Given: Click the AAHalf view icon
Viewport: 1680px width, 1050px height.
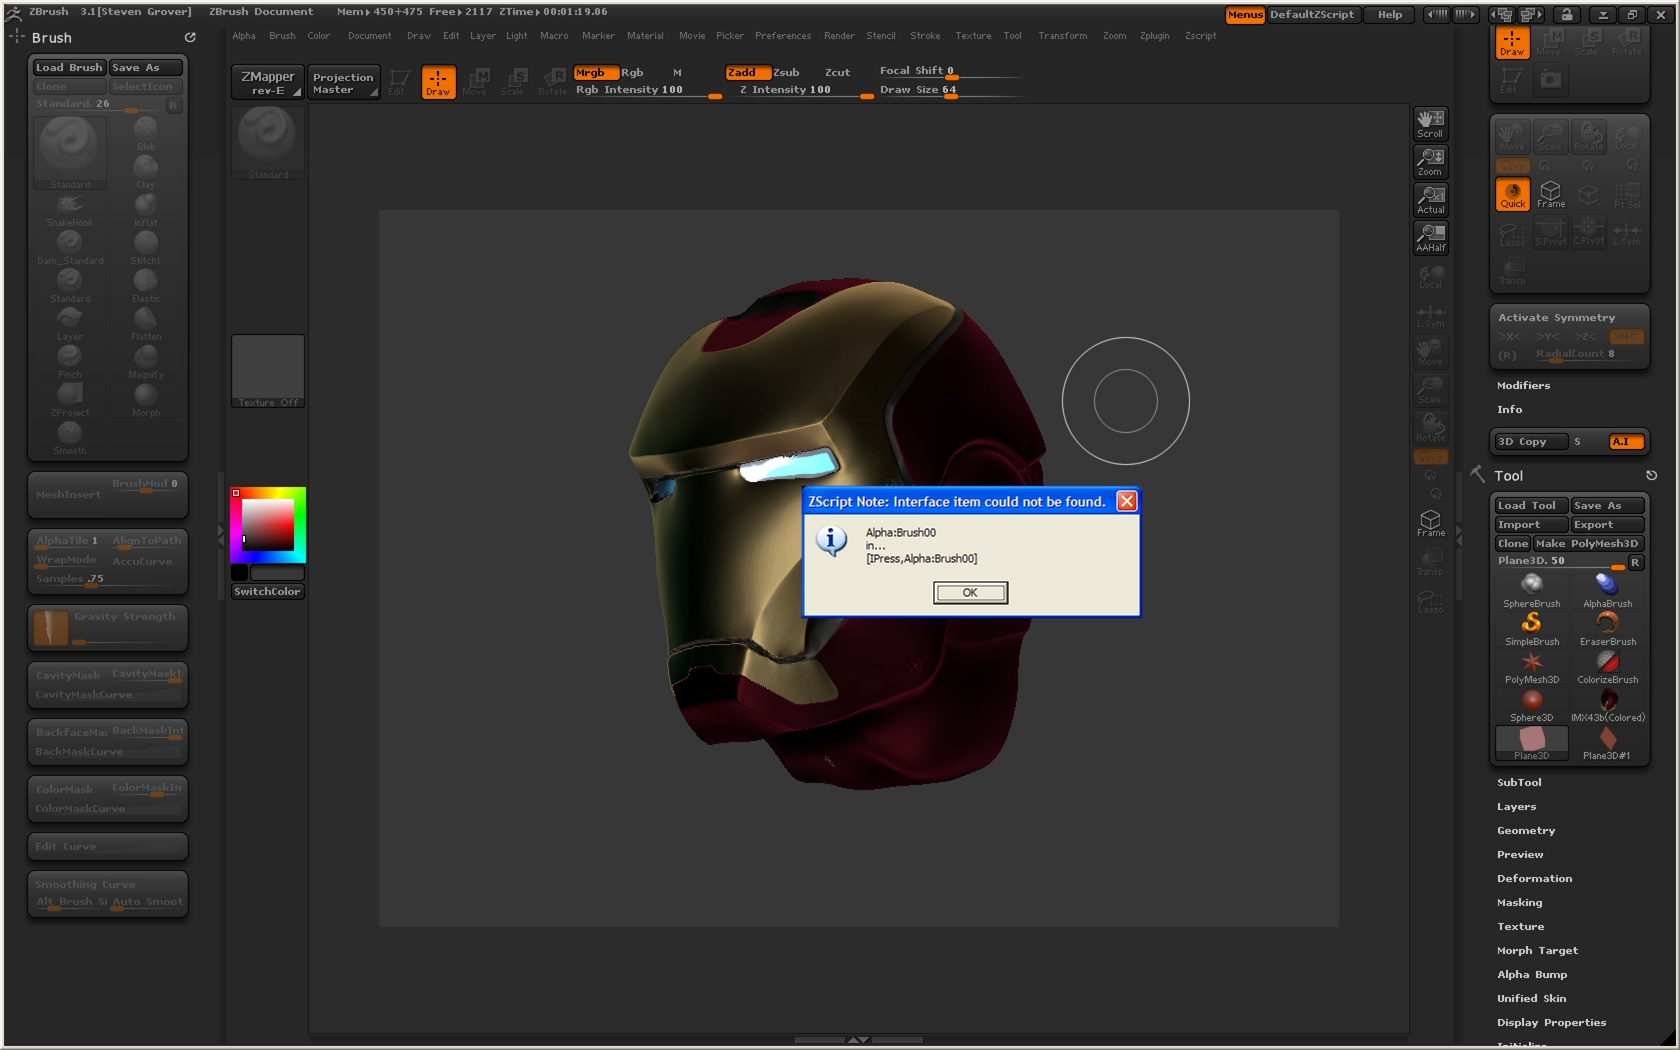Looking at the screenshot, I should click(x=1430, y=237).
